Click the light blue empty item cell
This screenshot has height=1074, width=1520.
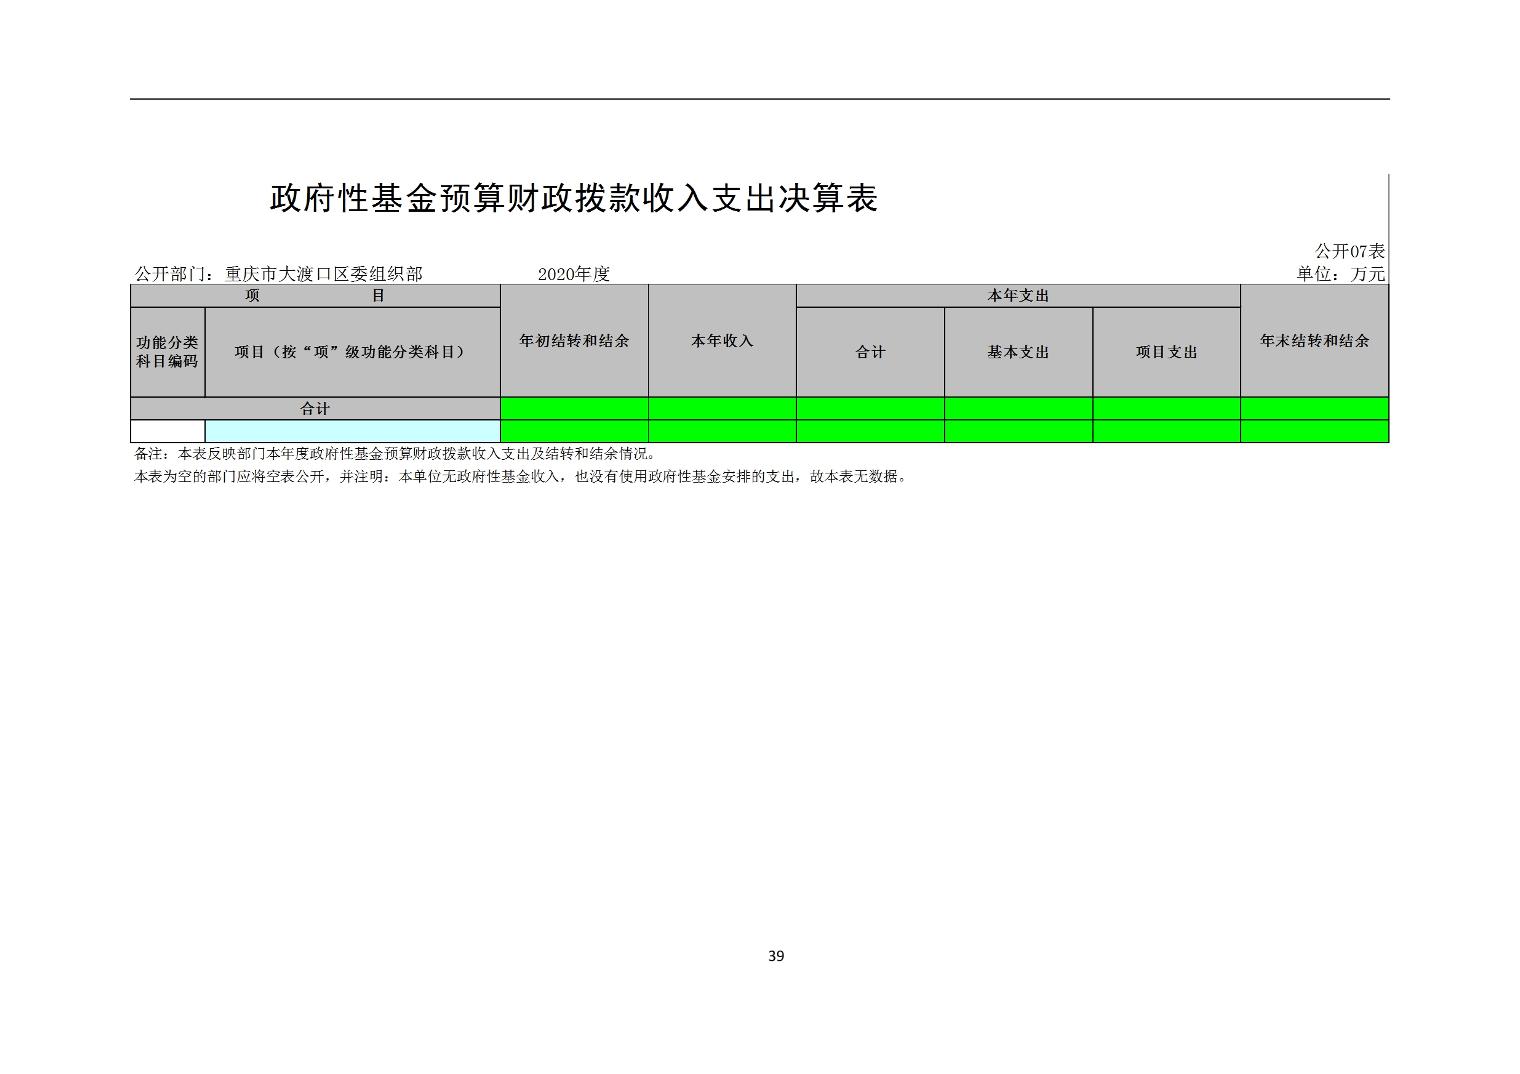click(351, 431)
